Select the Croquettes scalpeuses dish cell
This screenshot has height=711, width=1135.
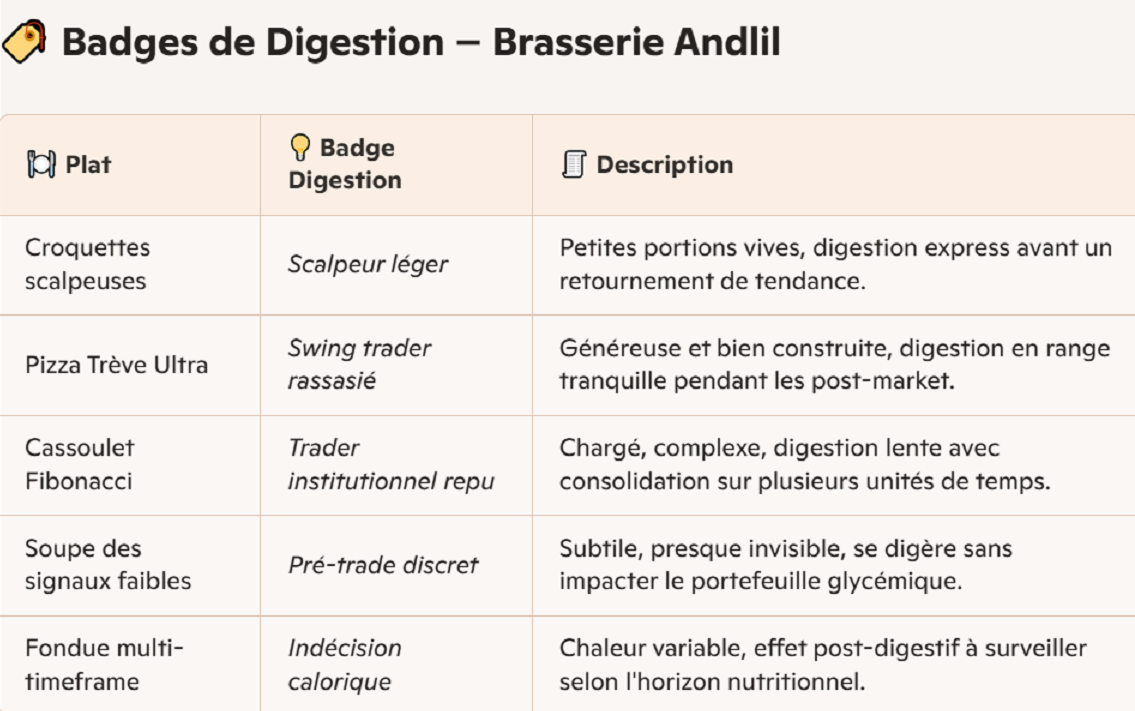(86, 264)
